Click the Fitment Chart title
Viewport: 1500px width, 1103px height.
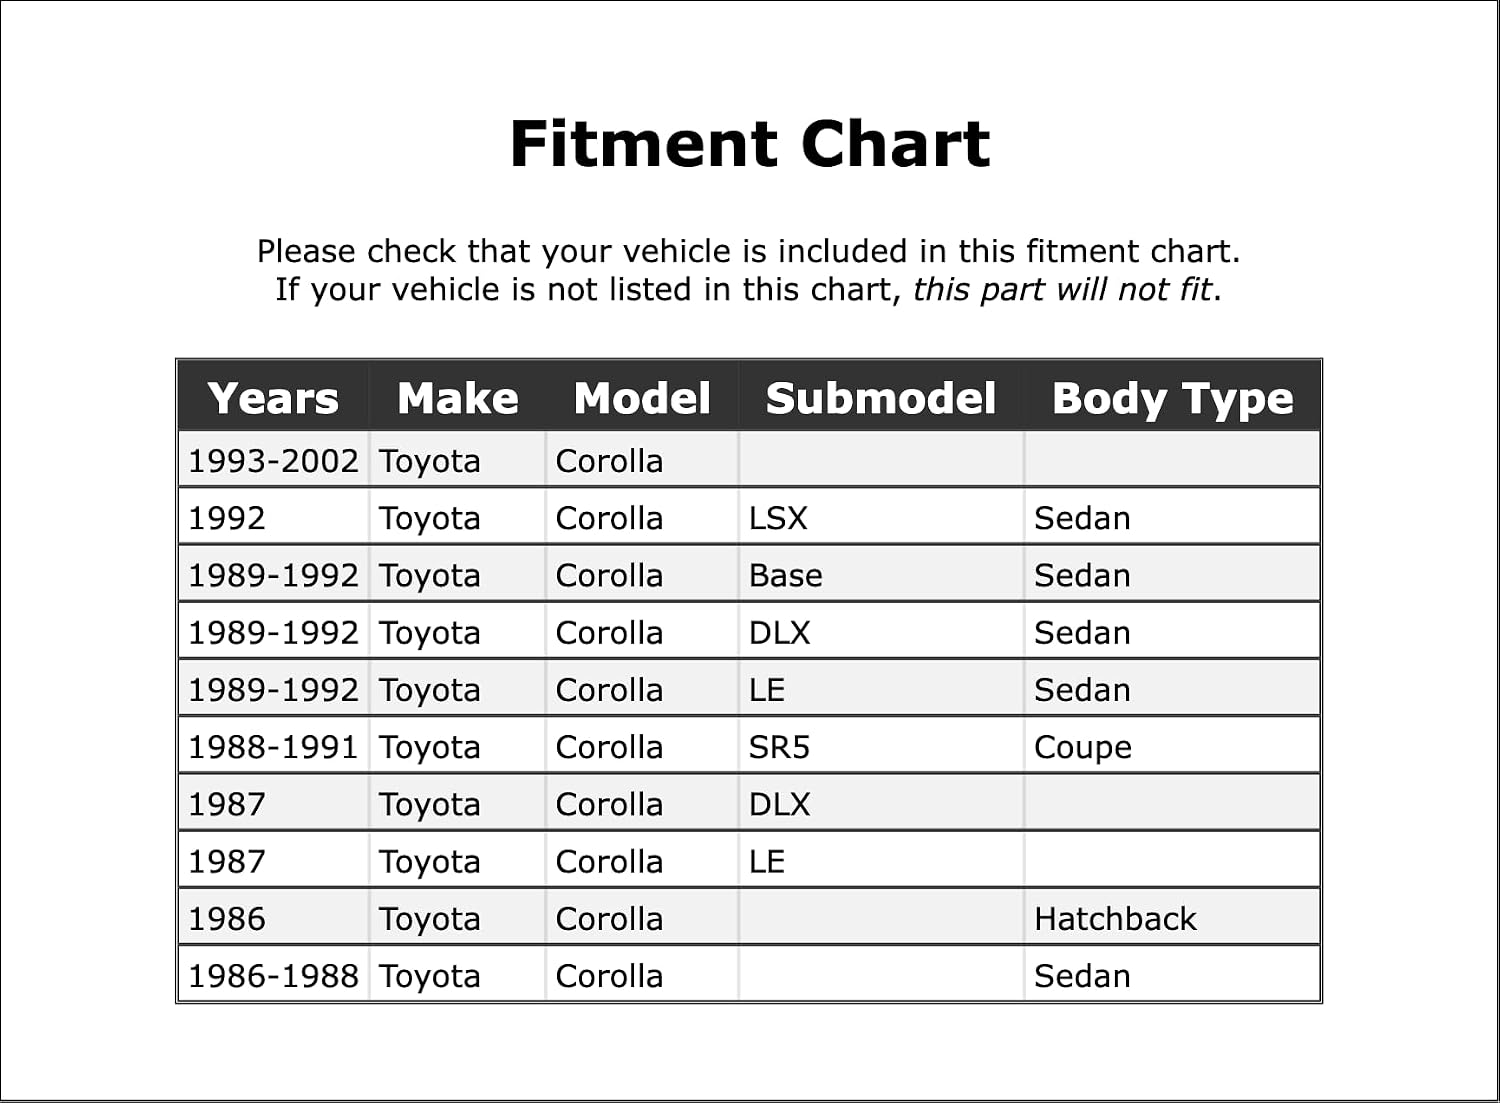click(x=749, y=143)
